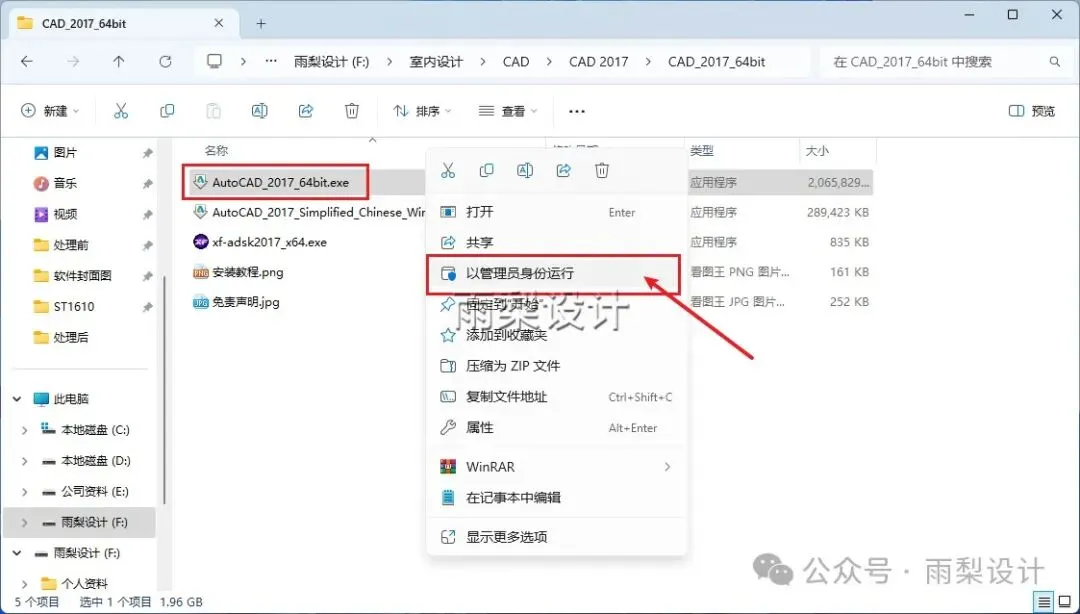Go up one folder level

[x=118, y=61]
